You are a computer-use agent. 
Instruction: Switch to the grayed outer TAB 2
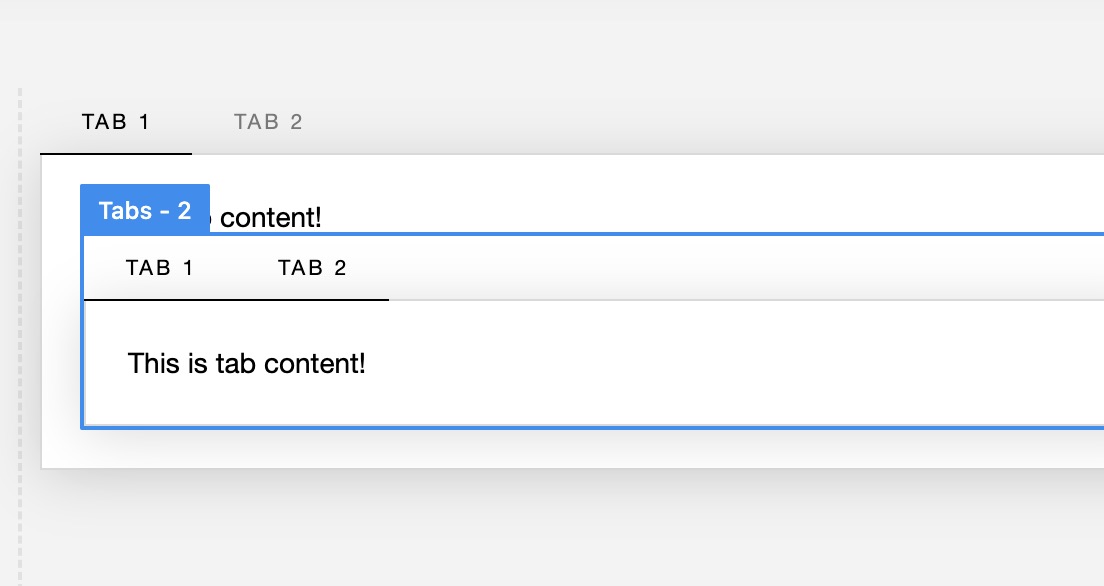(x=268, y=122)
